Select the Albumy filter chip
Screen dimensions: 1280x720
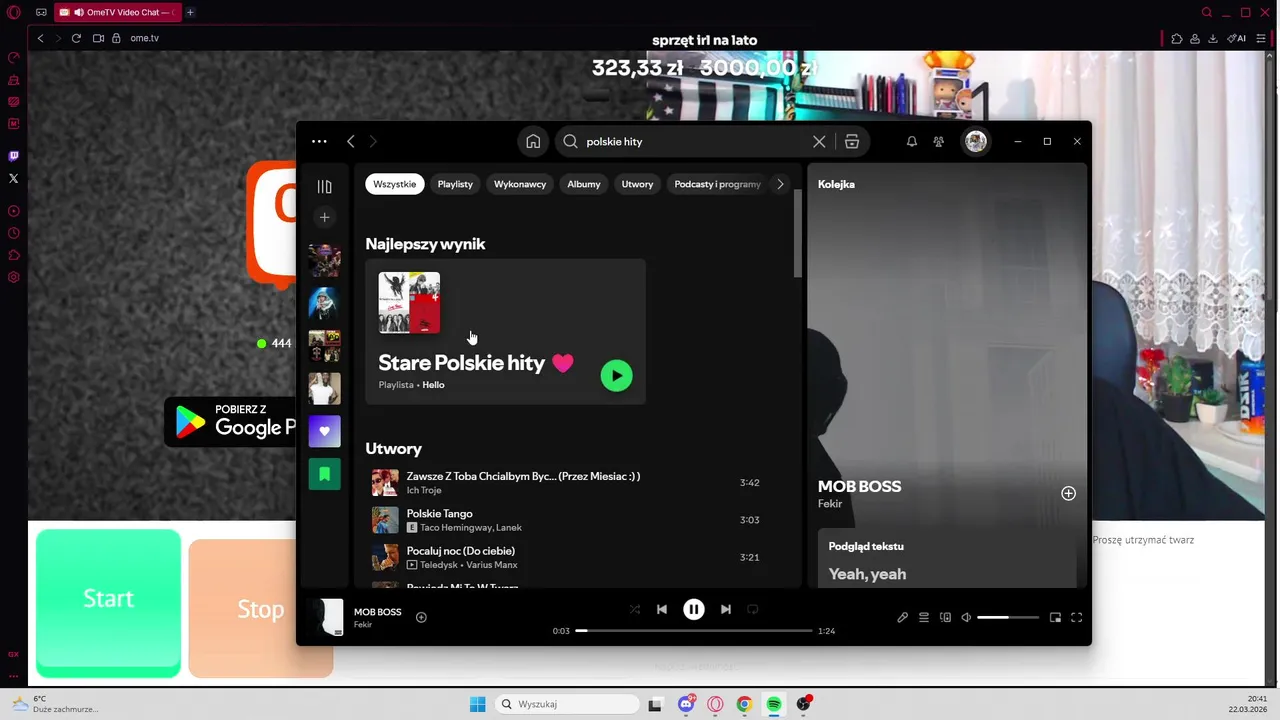pos(584,184)
